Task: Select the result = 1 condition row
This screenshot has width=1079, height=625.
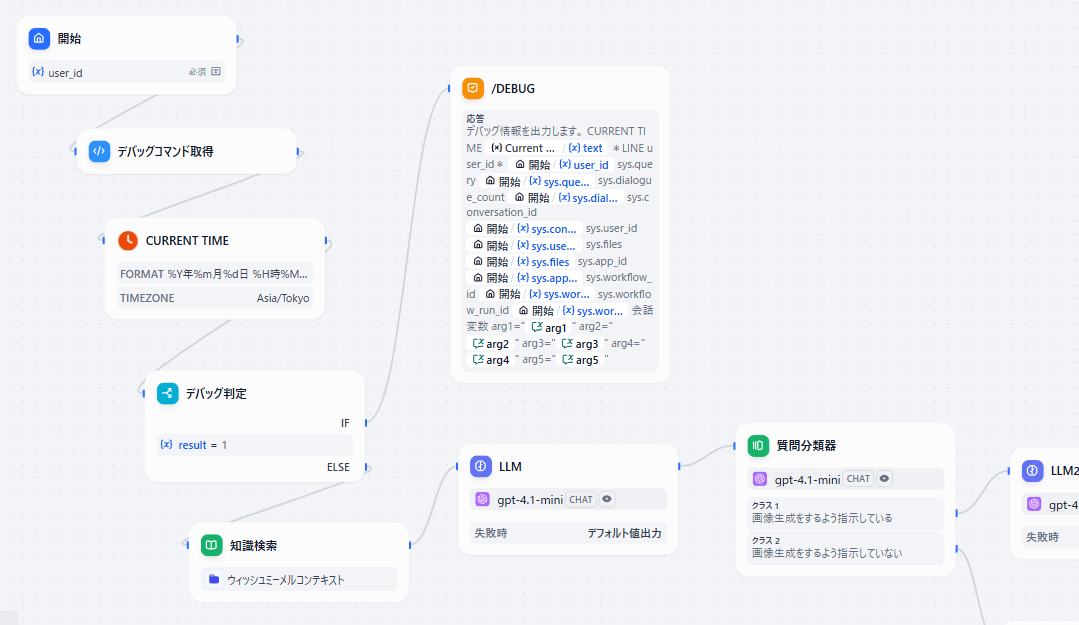Action: click(x=255, y=445)
